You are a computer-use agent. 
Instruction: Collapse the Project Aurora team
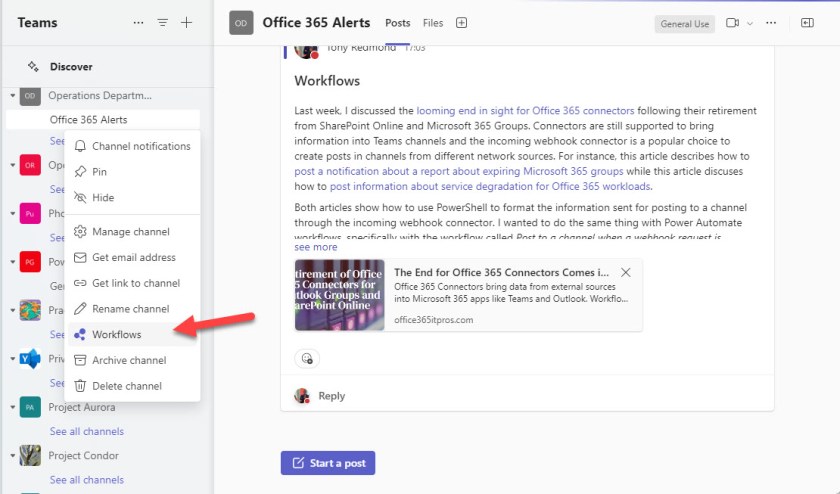coord(12,407)
